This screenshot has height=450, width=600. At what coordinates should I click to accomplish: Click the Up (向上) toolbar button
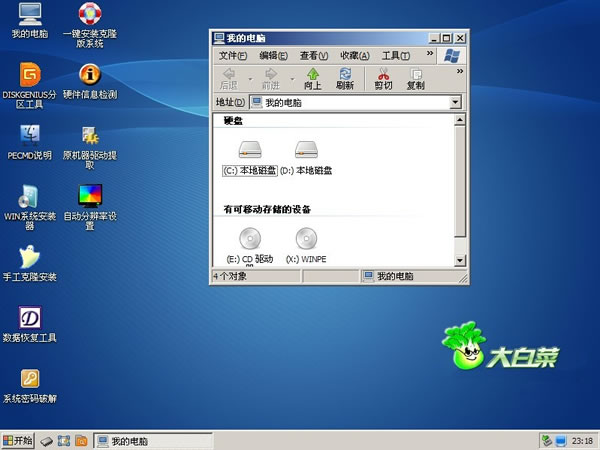click(x=313, y=79)
